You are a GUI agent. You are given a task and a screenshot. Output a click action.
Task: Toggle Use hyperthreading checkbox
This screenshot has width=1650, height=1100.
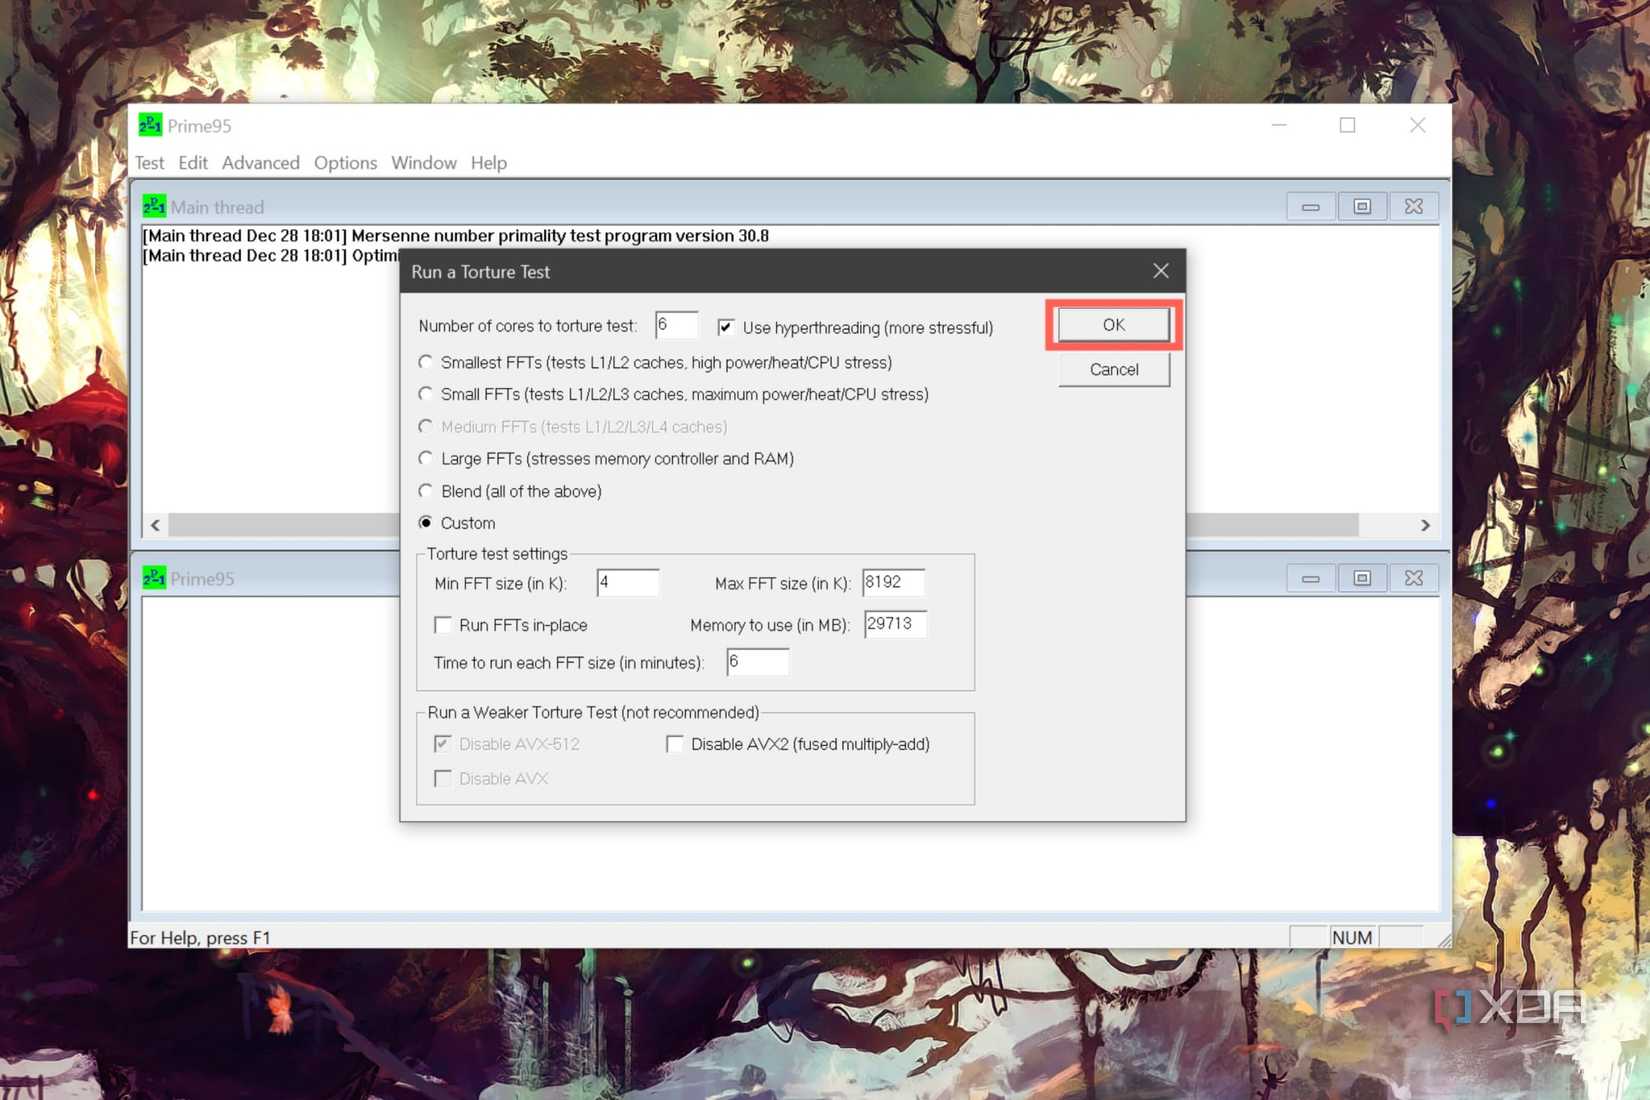pos(726,327)
